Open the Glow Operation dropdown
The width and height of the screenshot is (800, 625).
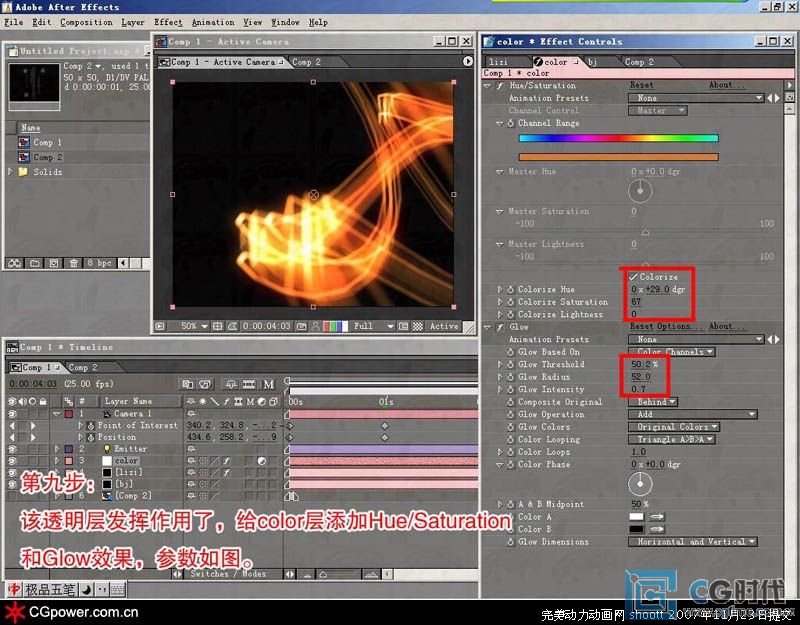pyautogui.click(x=692, y=414)
